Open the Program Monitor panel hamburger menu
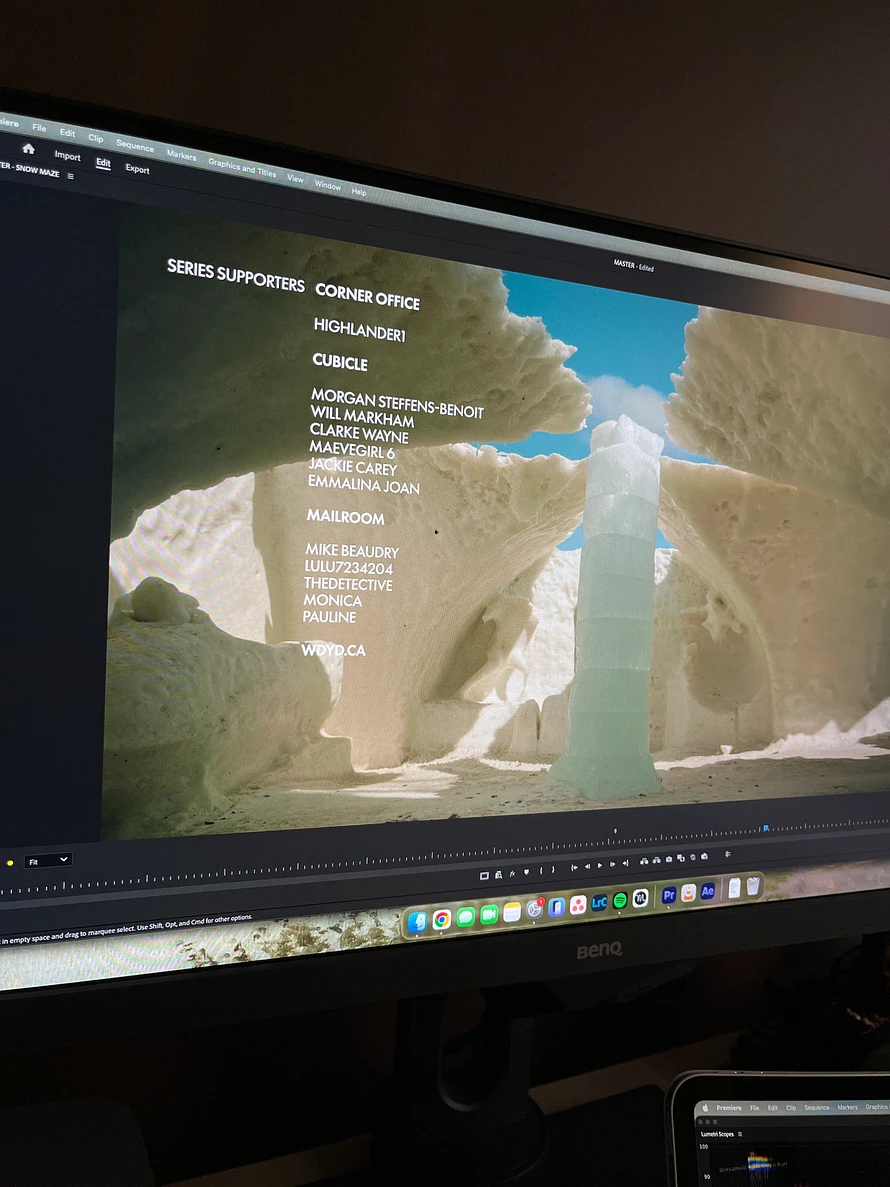Screen dimensions: 890x1187 pyautogui.click(x=70, y=176)
